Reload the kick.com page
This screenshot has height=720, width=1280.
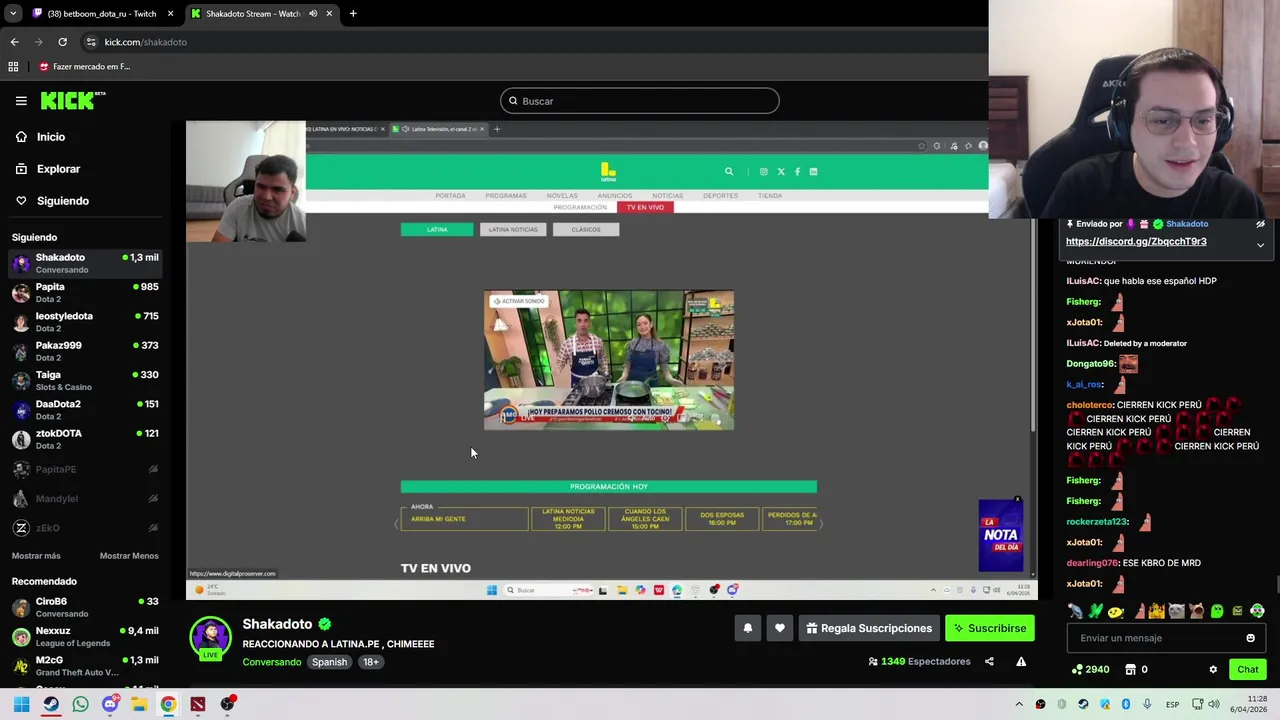click(x=62, y=42)
